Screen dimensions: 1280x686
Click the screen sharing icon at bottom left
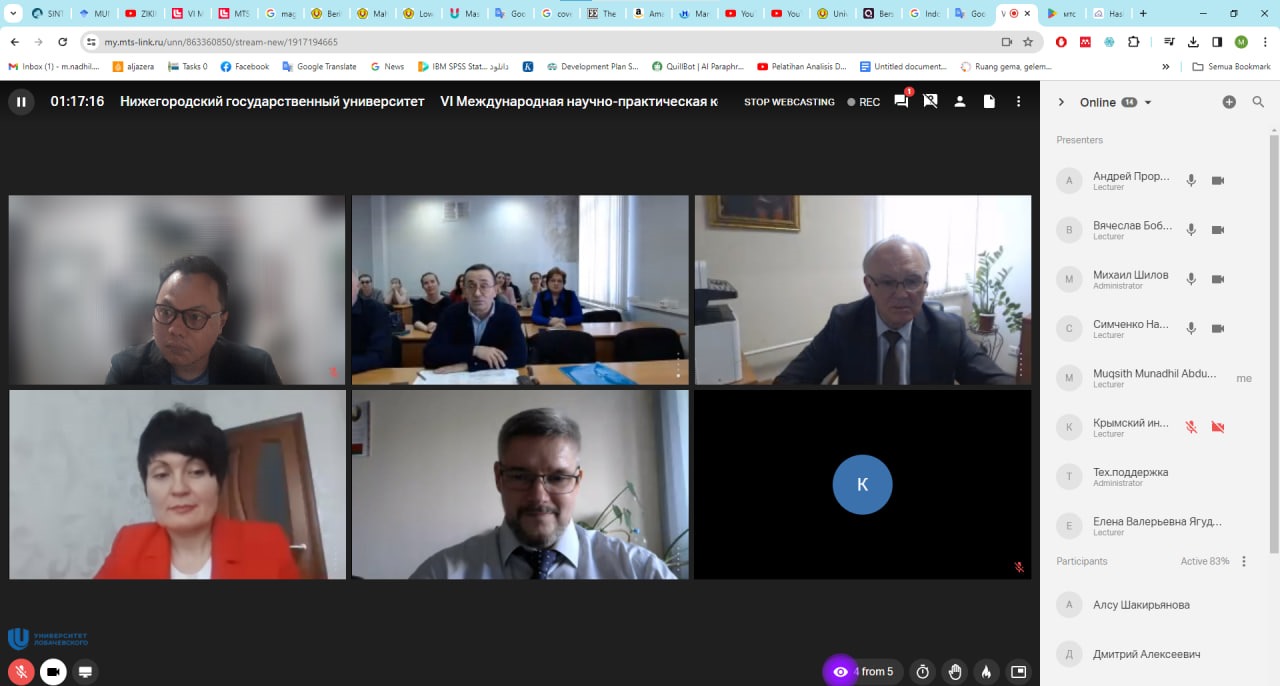click(85, 672)
